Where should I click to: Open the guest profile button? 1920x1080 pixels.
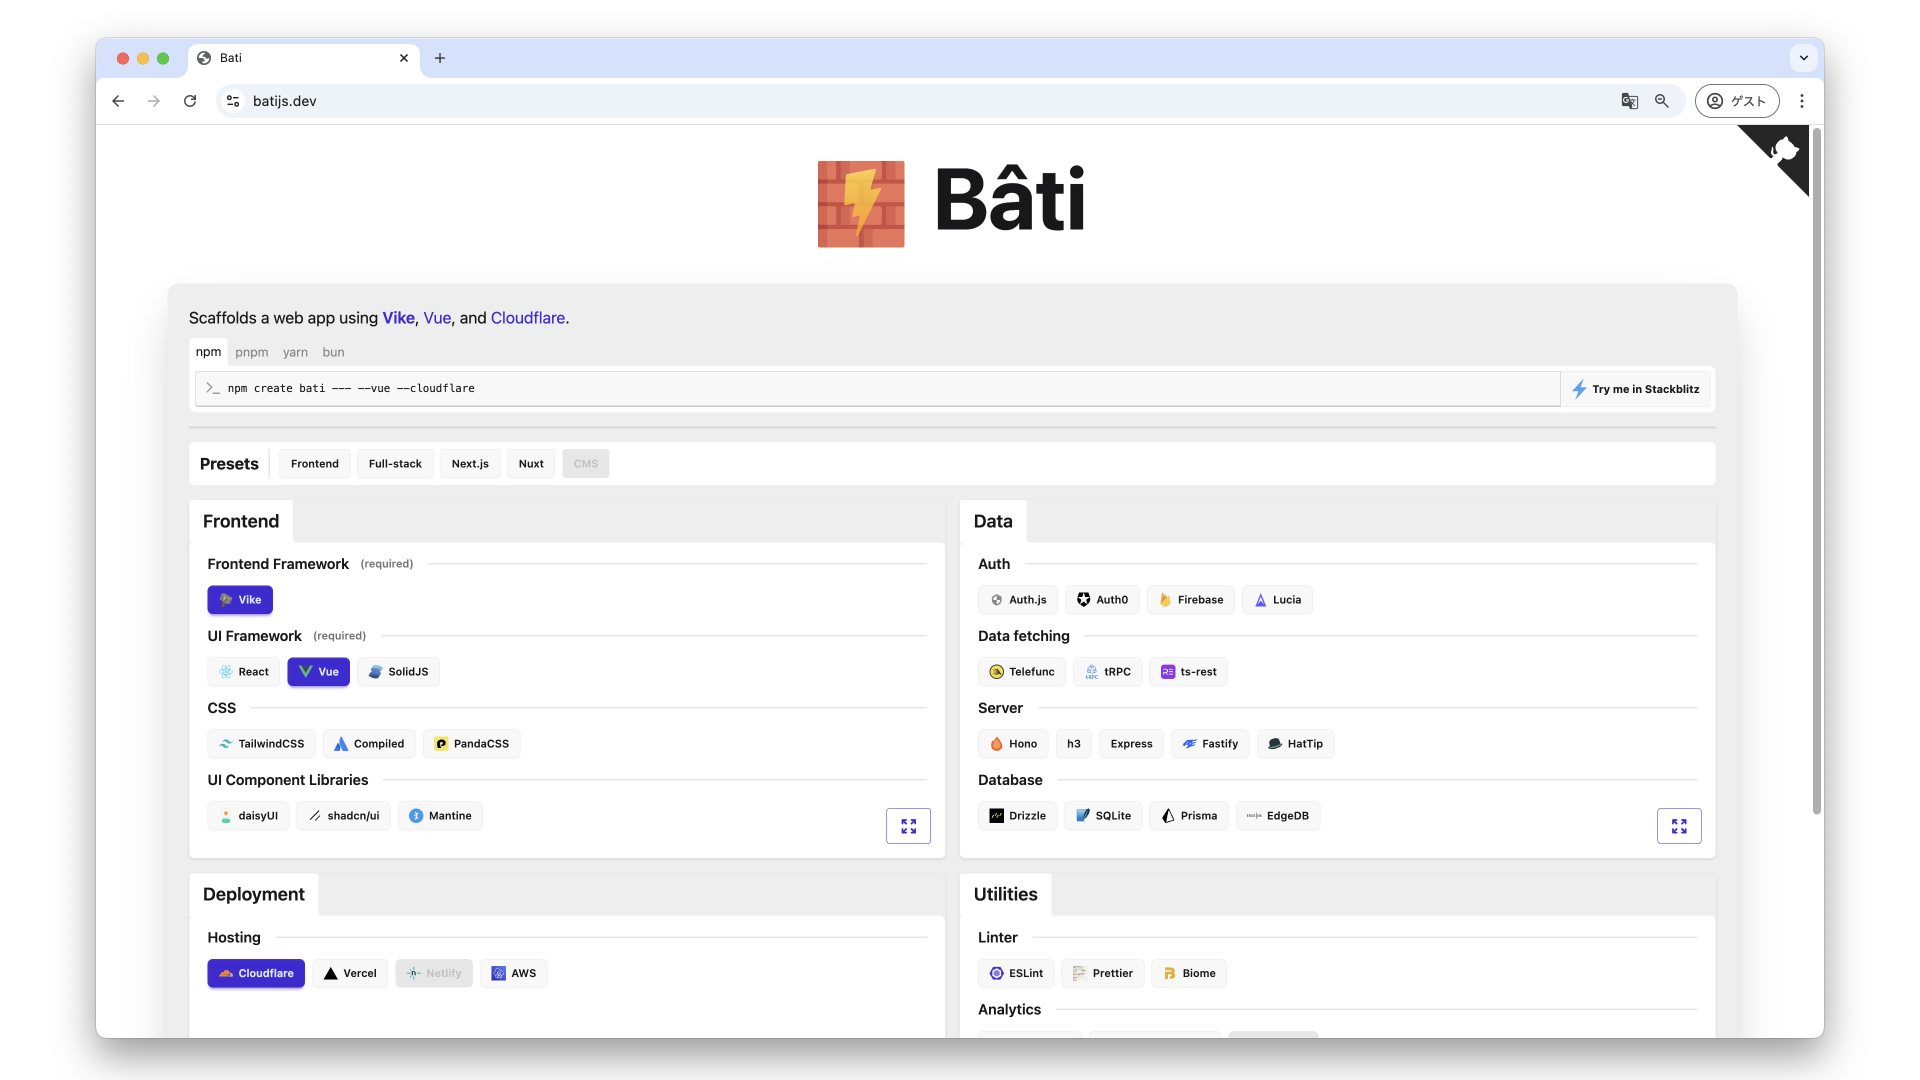[1737, 101]
